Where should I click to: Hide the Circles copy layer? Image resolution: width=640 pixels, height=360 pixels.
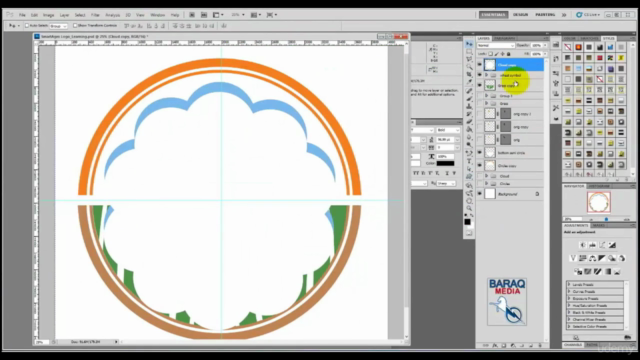click(480, 166)
